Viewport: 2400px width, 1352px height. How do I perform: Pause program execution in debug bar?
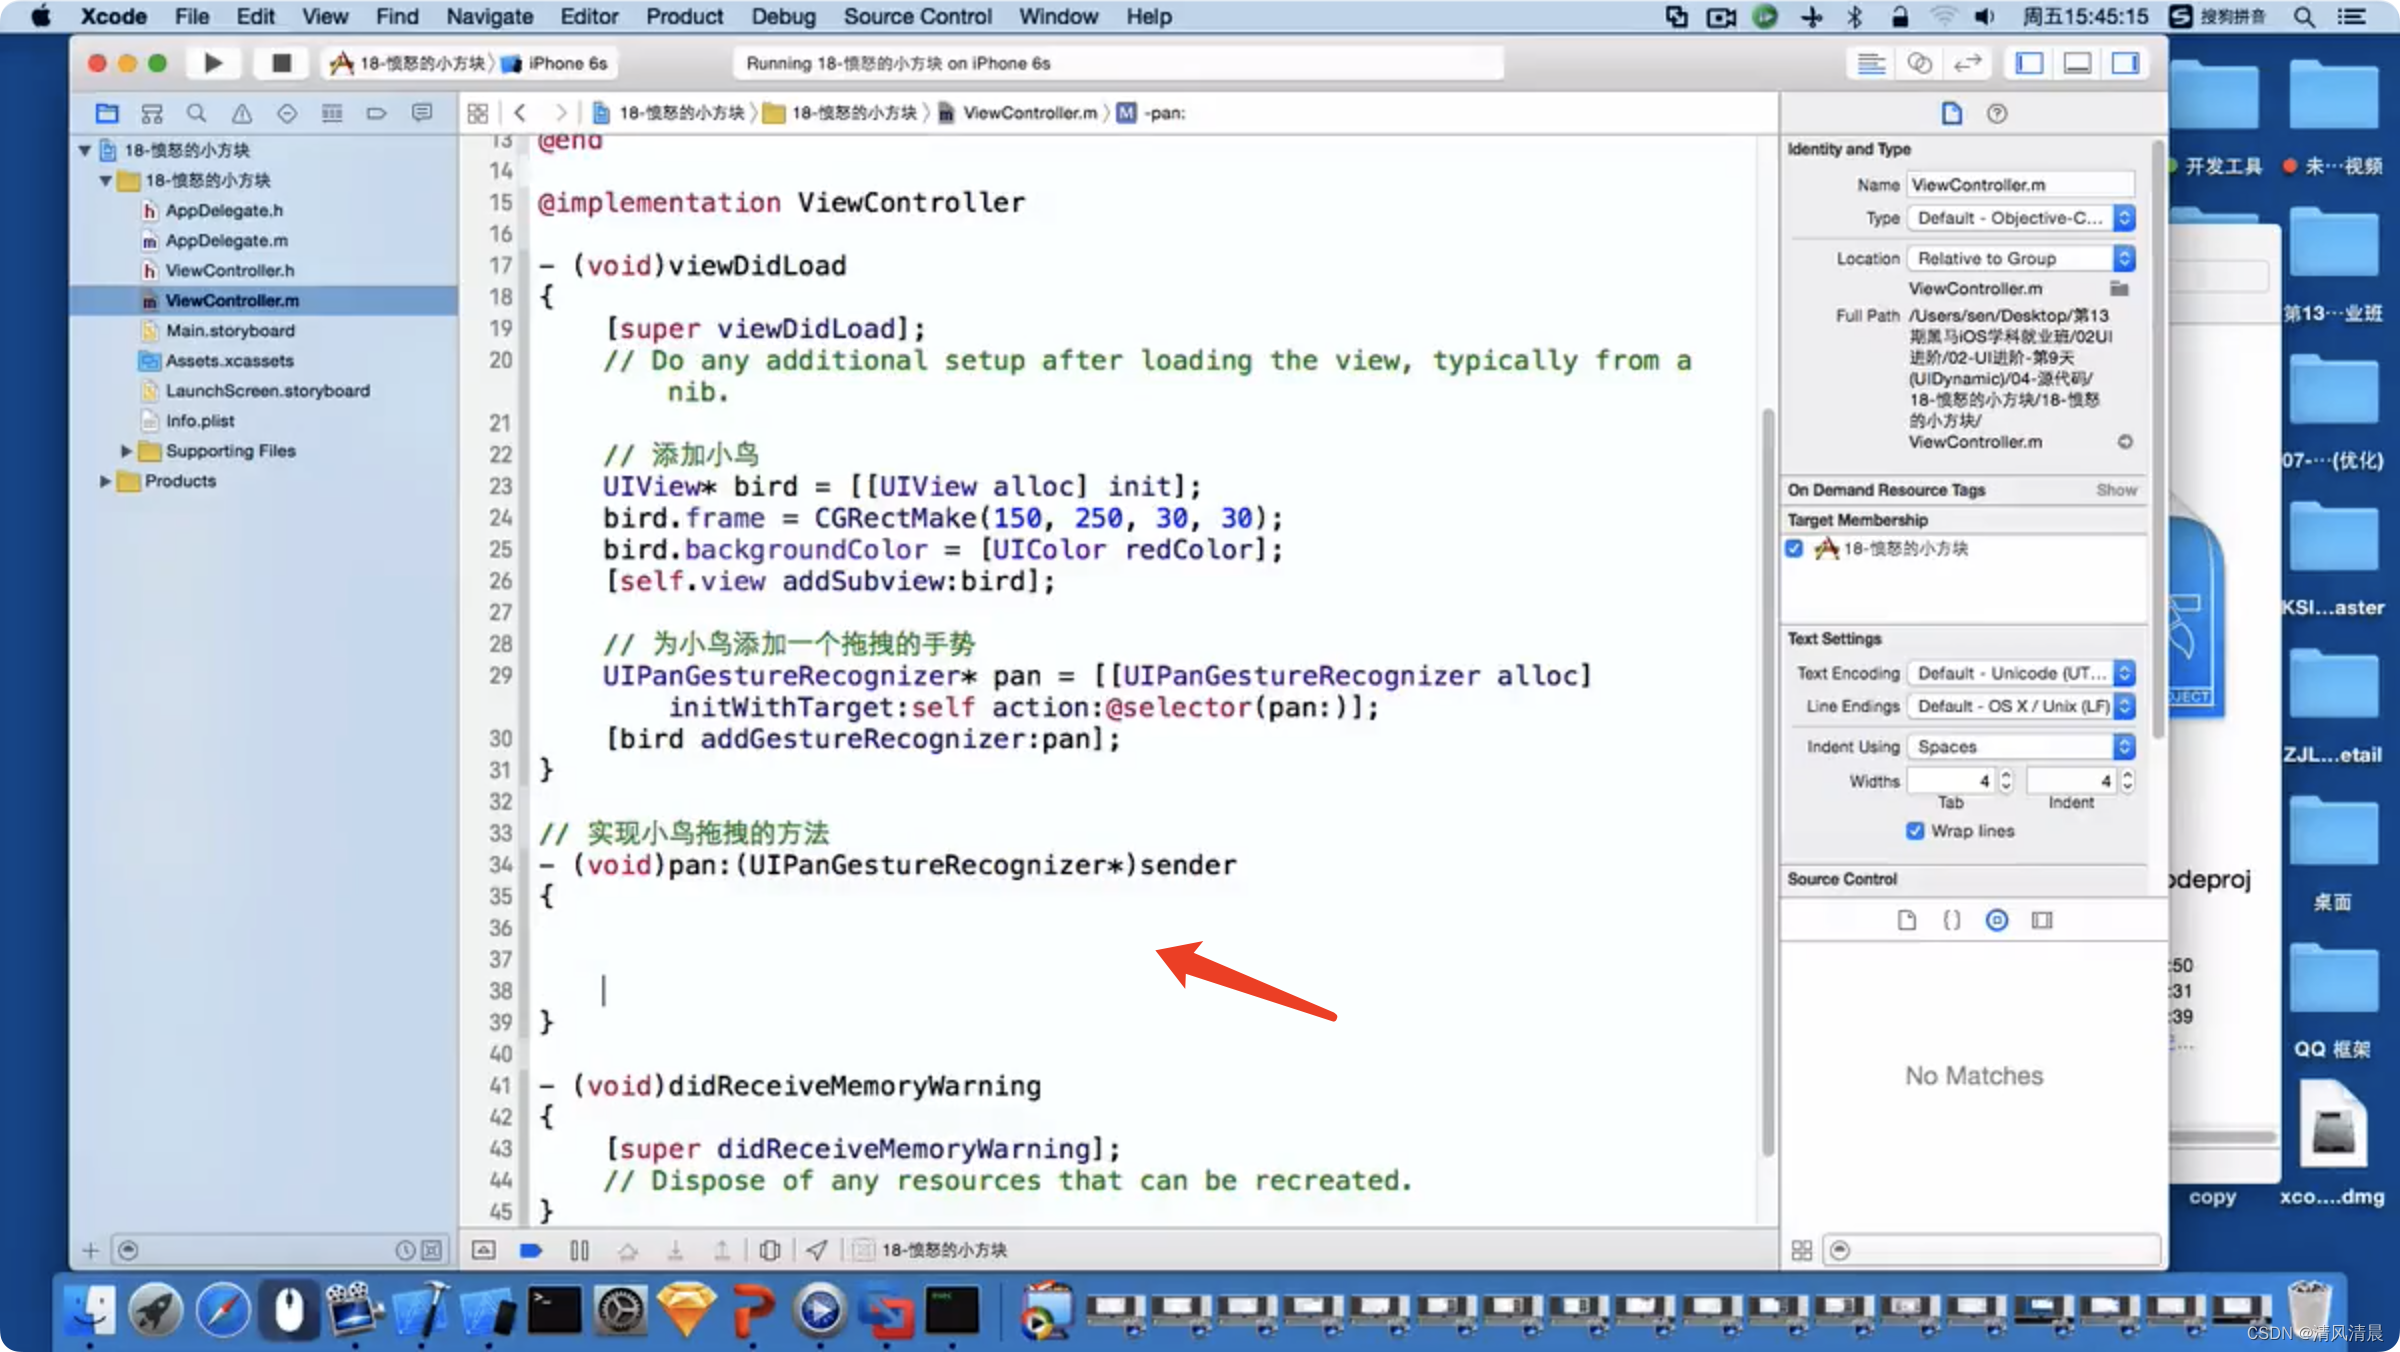pos(579,1250)
